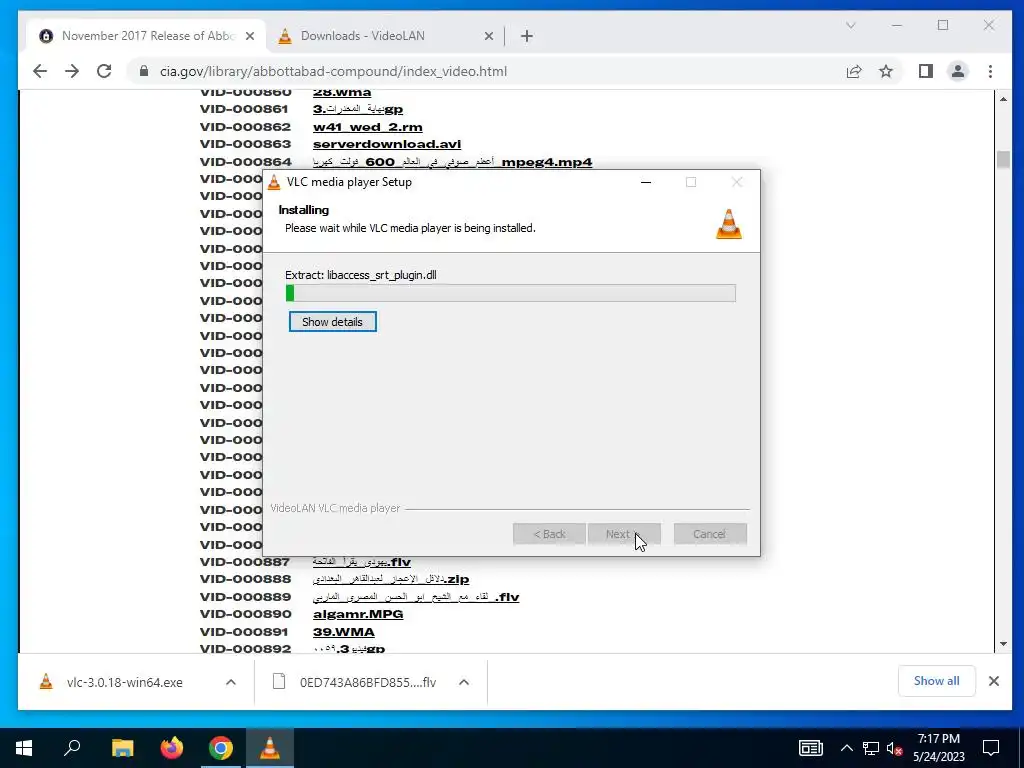The width and height of the screenshot is (1024, 768).
Task: Bookmark this page with the star icon
Action: (x=886, y=71)
